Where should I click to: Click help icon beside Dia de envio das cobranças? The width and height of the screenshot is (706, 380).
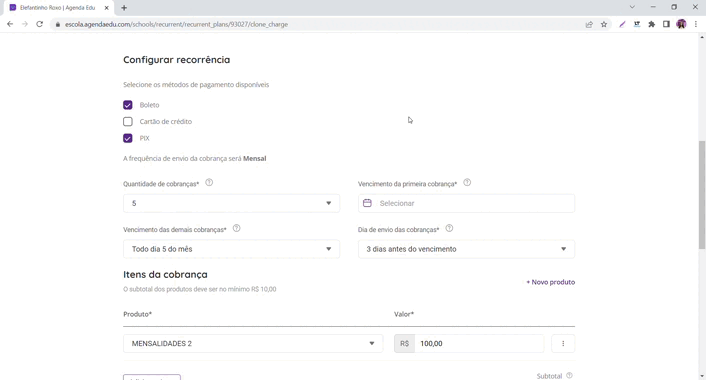[449, 228]
